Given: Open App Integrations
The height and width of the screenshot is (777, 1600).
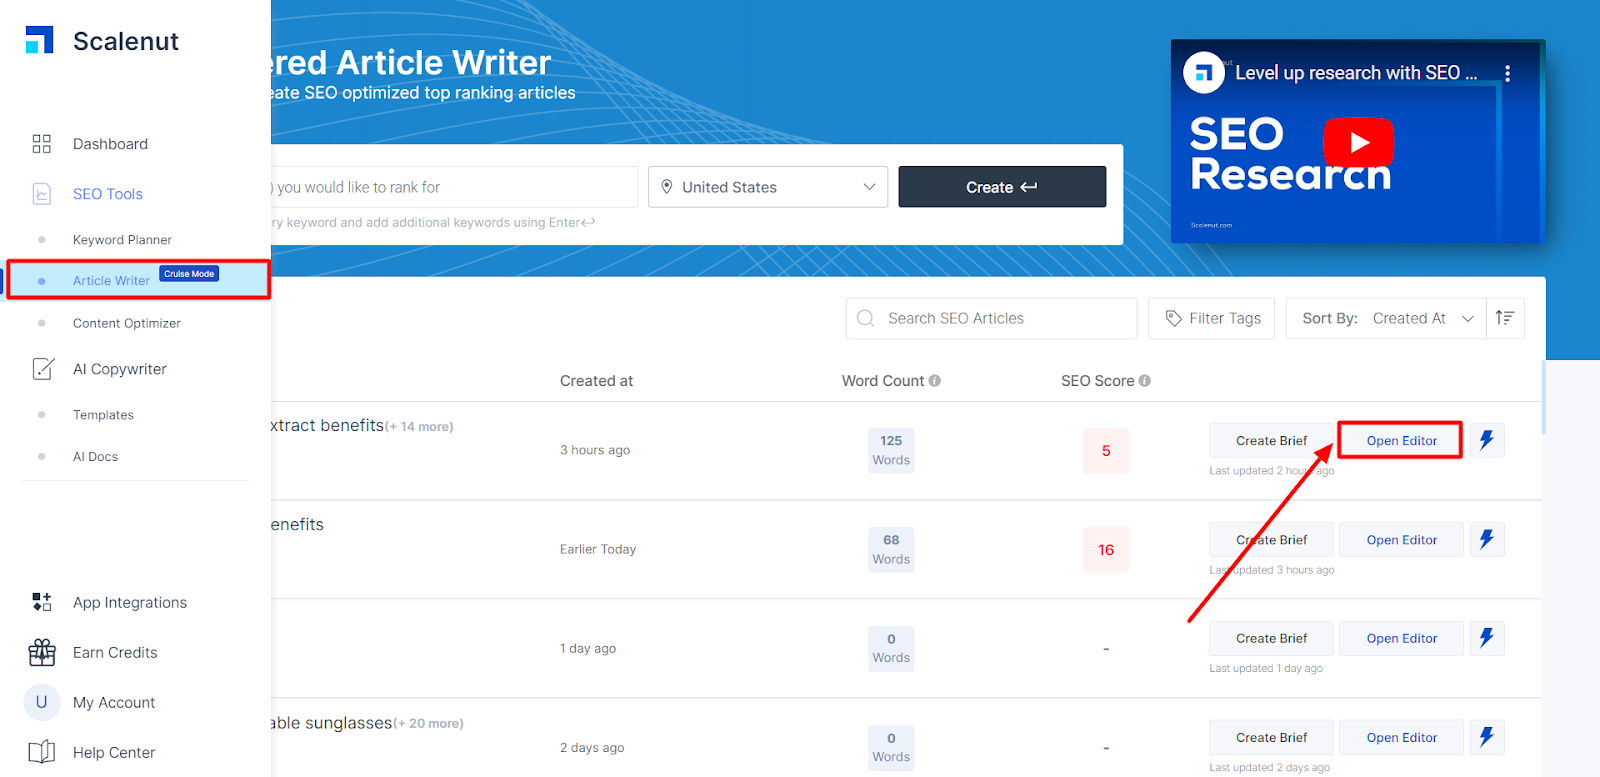Looking at the screenshot, I should pos(130,603).
